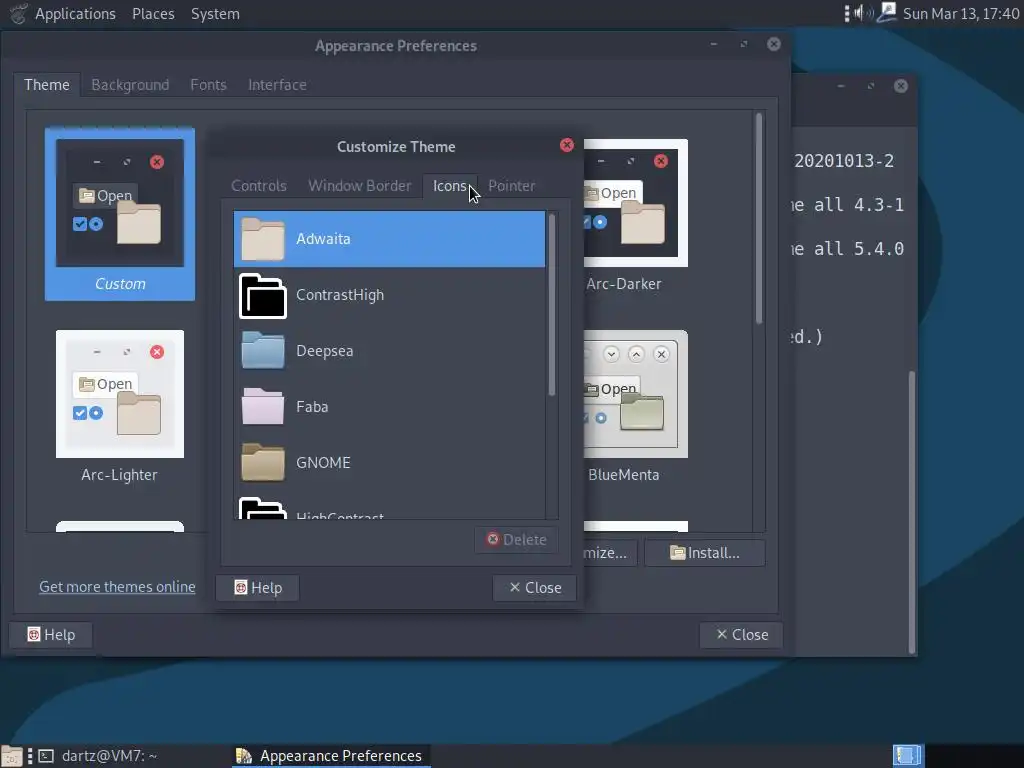Image resolution: width=1024 pixels, height=768 pixels.
Task: Click the clock showing Sun Mar 13, 17:40
Action: [x=960, y=14]
